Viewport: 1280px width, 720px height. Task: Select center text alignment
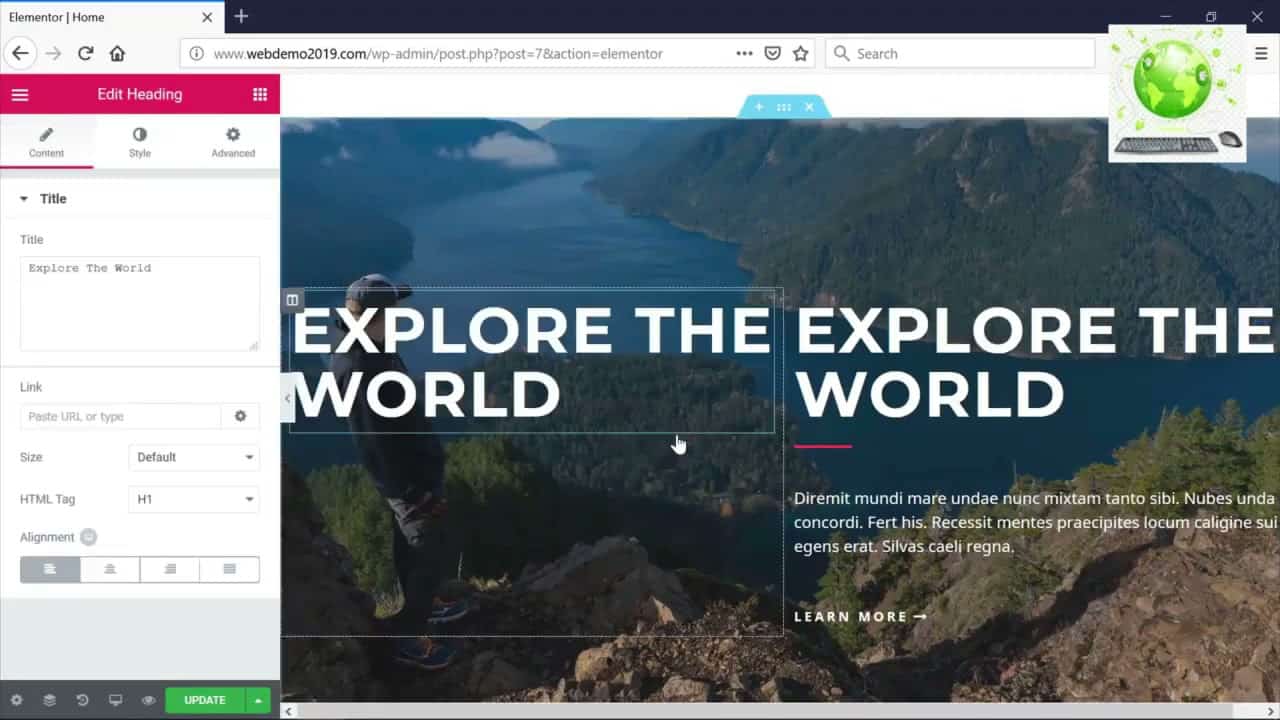click(109, 569)
